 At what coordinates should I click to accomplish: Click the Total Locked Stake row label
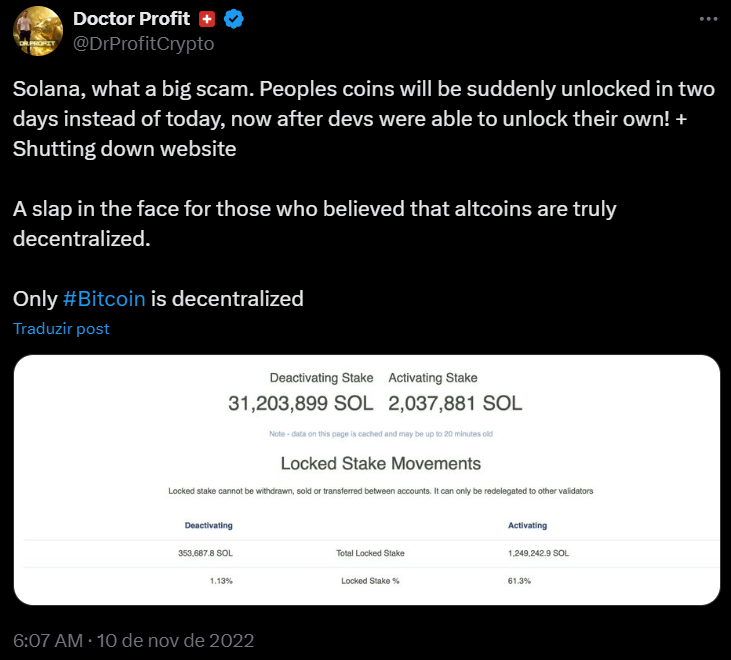(370, 553)
